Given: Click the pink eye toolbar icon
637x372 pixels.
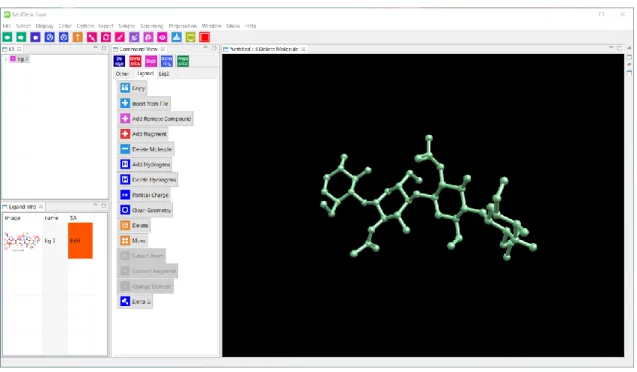Looking at the screenshot, I should pyautogui.click(x=162, y=37).
